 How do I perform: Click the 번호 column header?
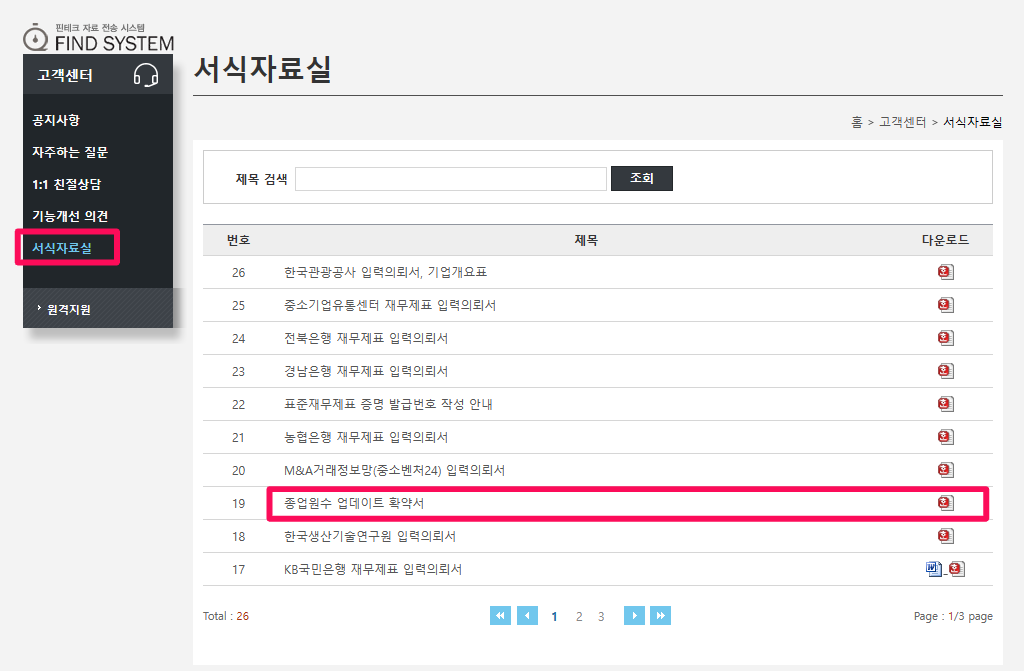coord(238,240)
